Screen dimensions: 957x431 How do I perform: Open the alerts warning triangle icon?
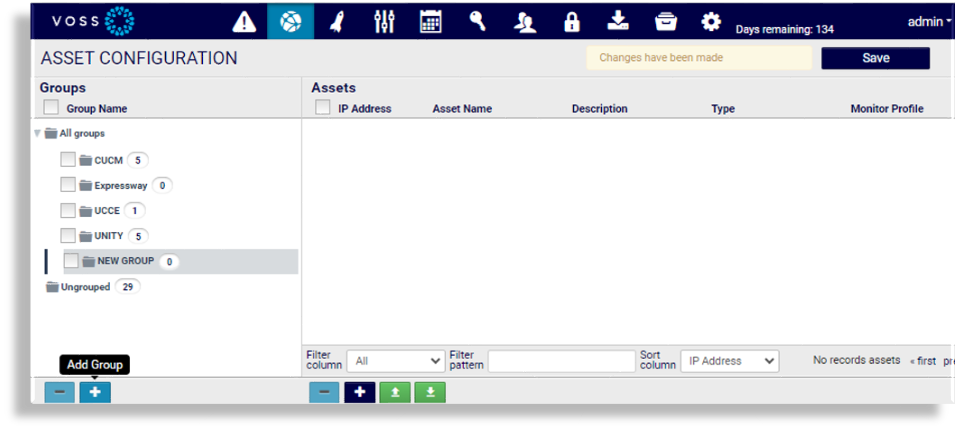click(244, 22)
